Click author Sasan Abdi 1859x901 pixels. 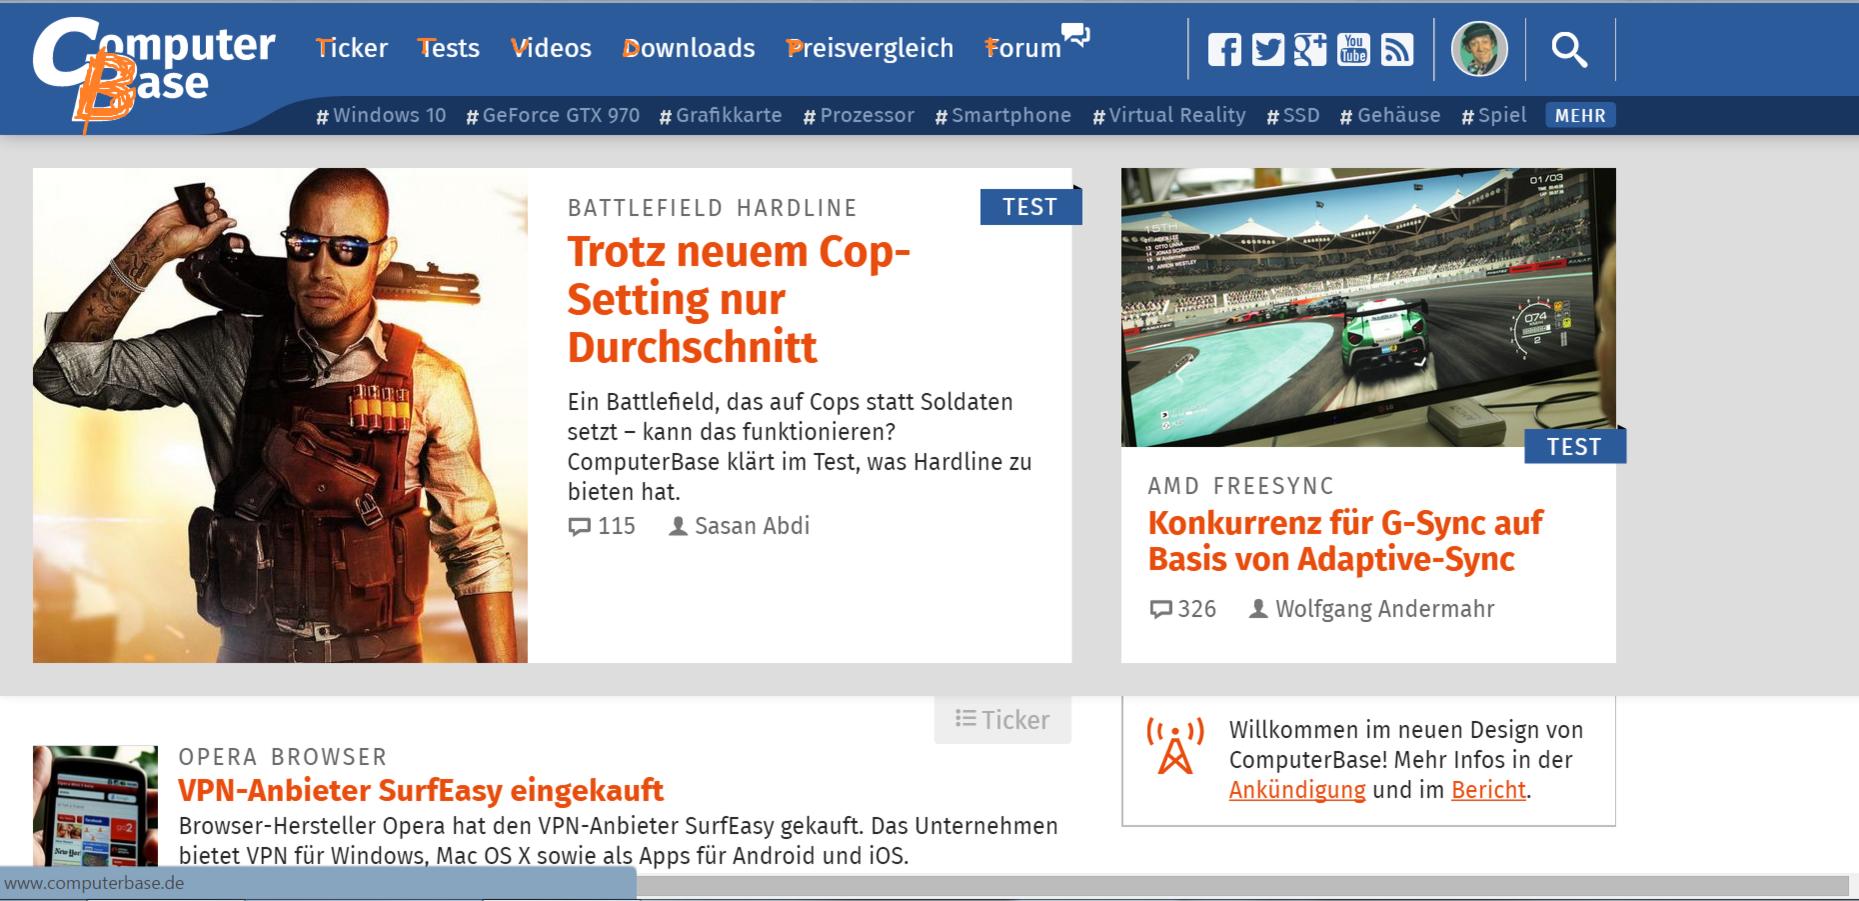click(x=739, y=526)
